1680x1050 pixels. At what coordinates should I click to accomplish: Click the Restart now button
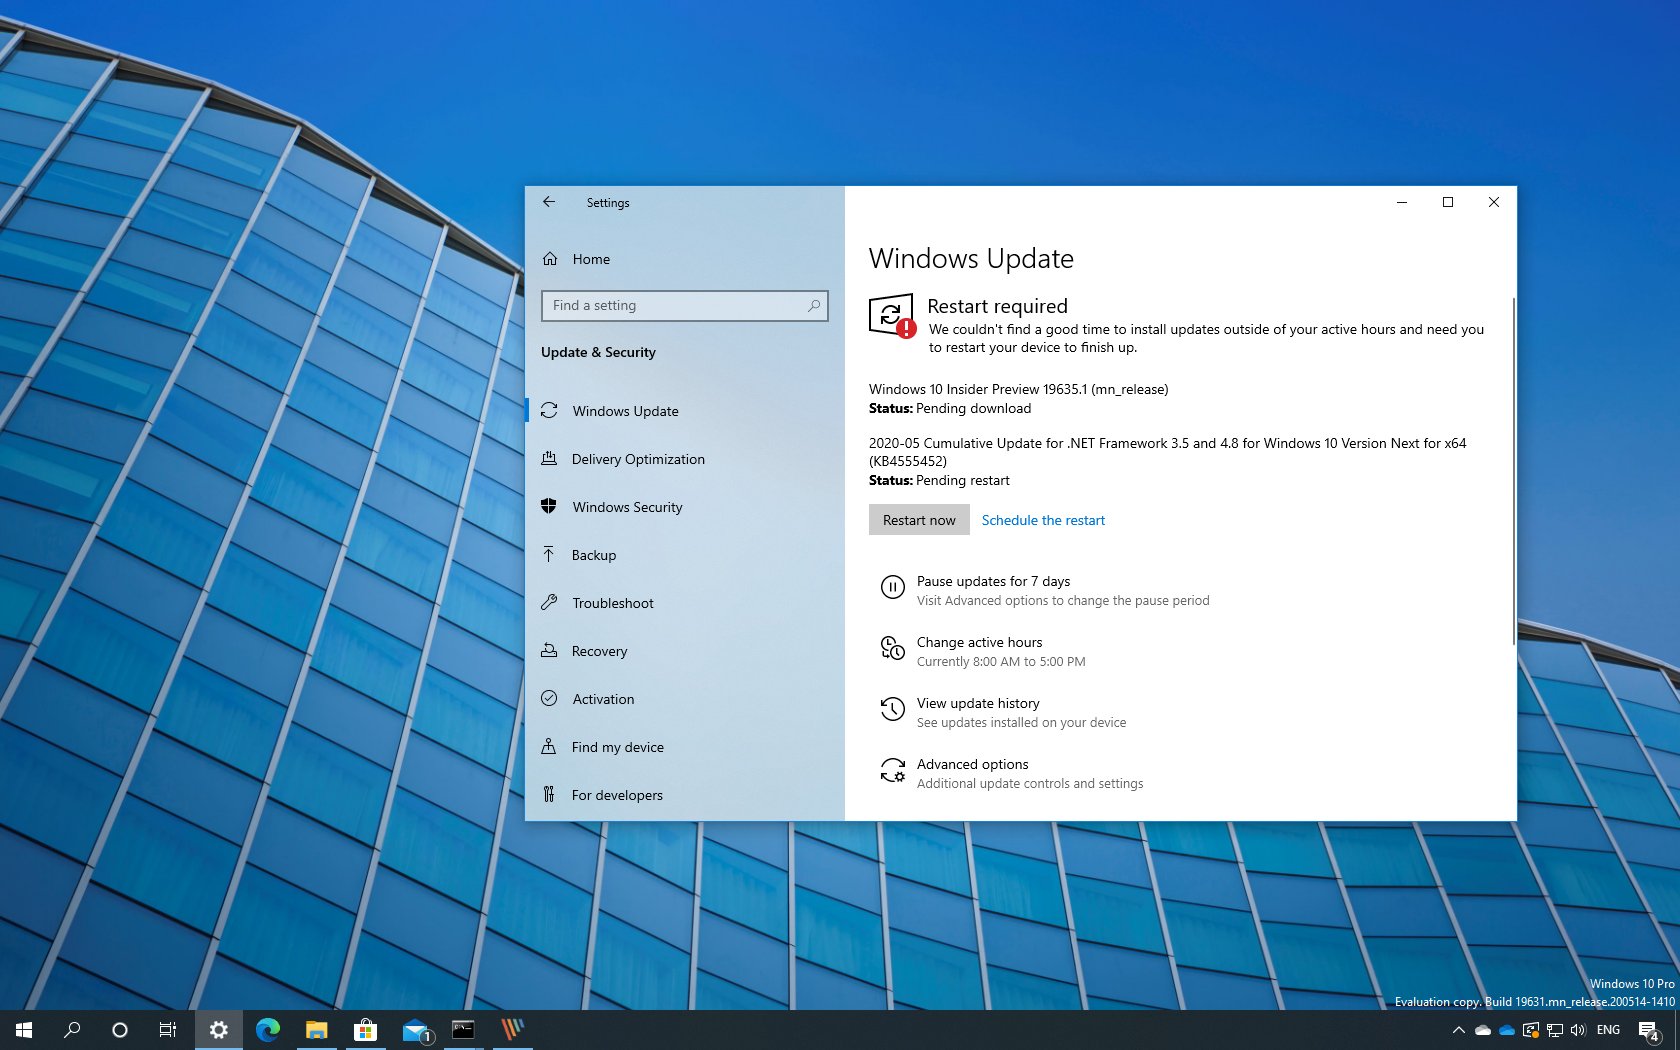pos(918,519)
